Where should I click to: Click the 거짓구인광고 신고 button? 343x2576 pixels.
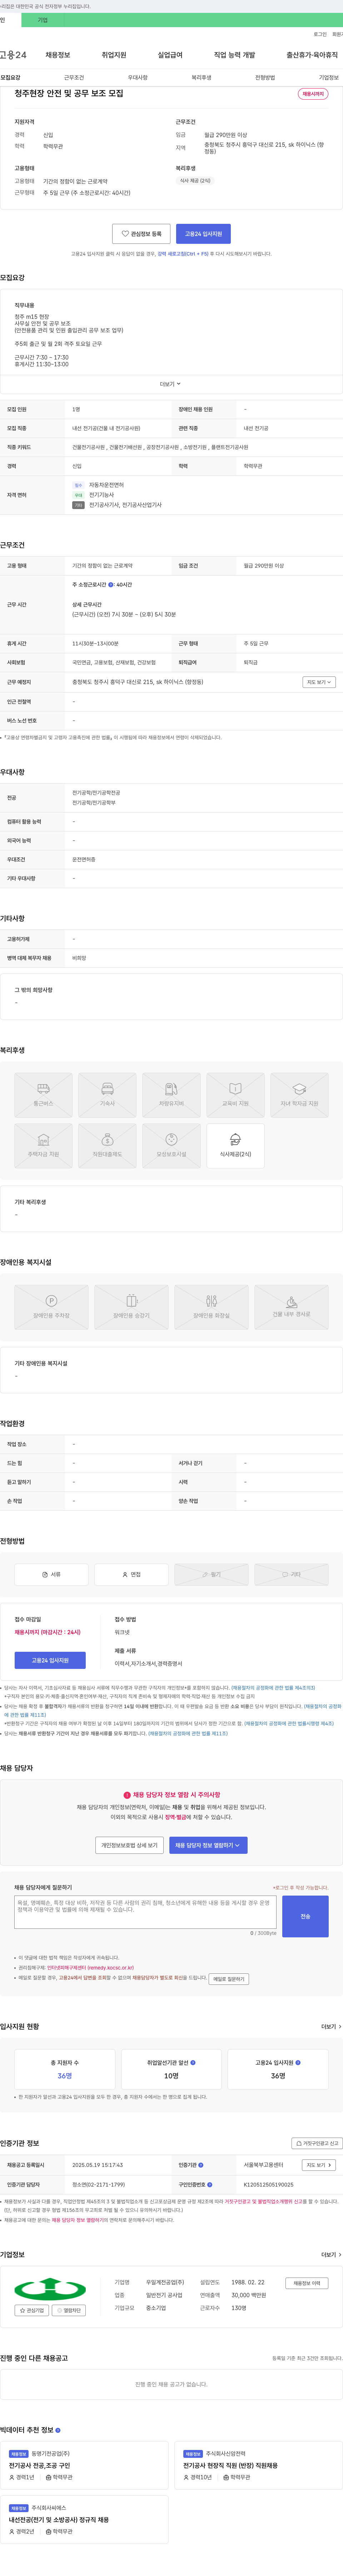[317, 2143]
